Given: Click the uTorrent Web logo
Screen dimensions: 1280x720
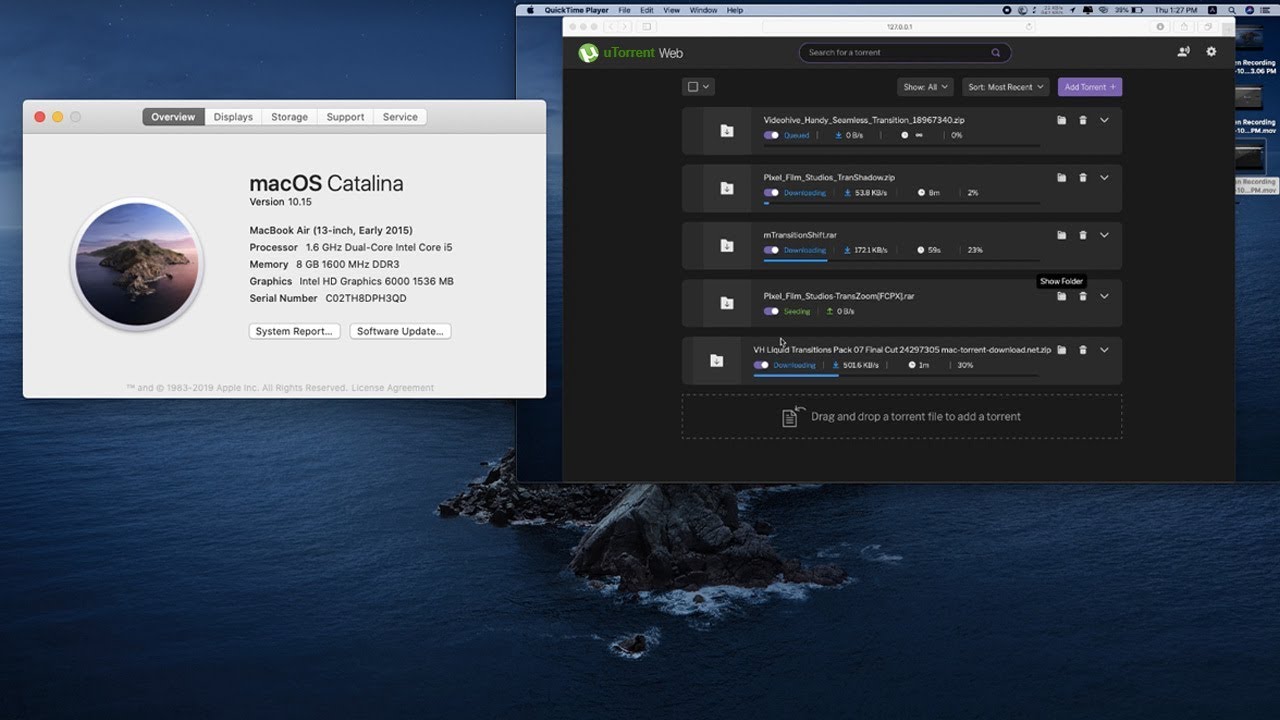Looking at the screenshot, I should (631, 53).
